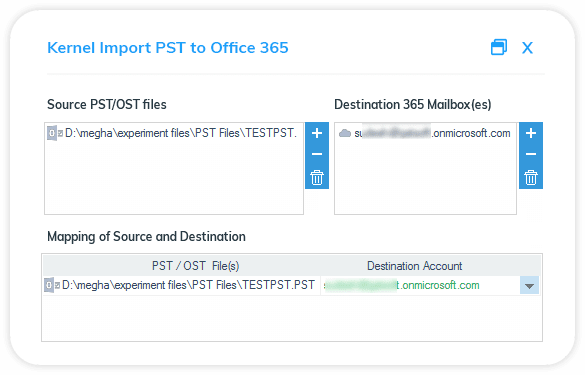The image size is (585, 375).
Task: Click the cloud icon beside the onmicrosoft.com mailbox
Action: click(x=345, y=133)
